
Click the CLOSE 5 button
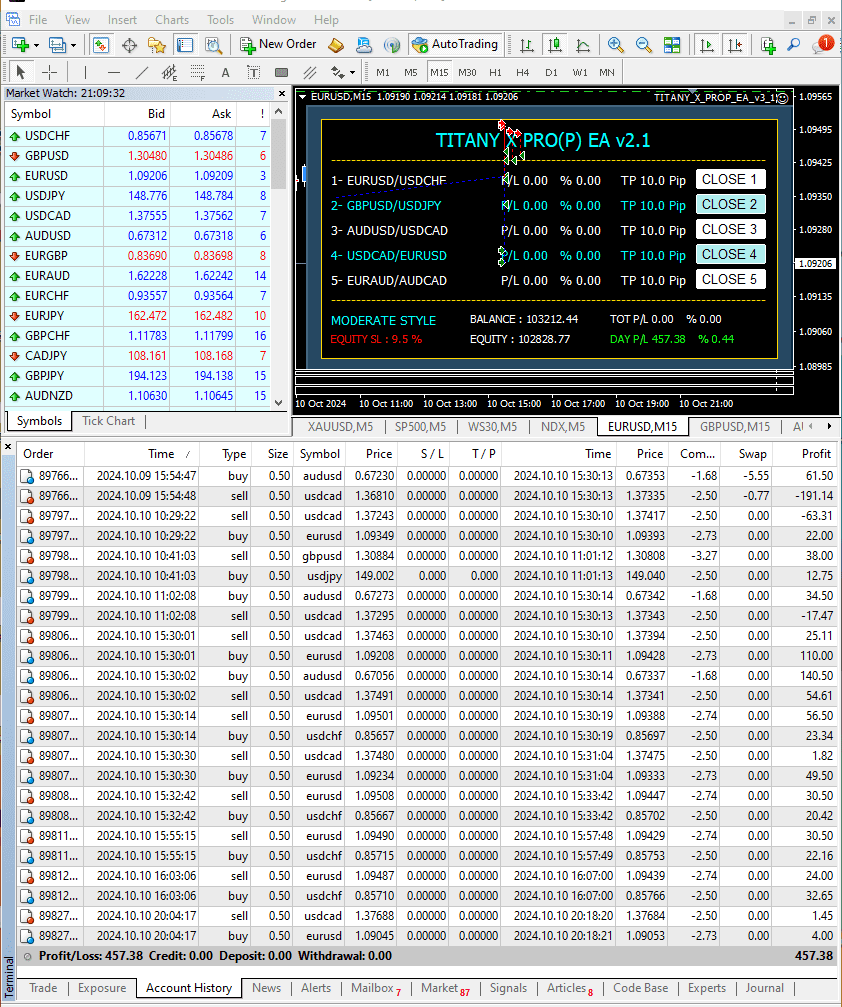[x=730, y=280]
